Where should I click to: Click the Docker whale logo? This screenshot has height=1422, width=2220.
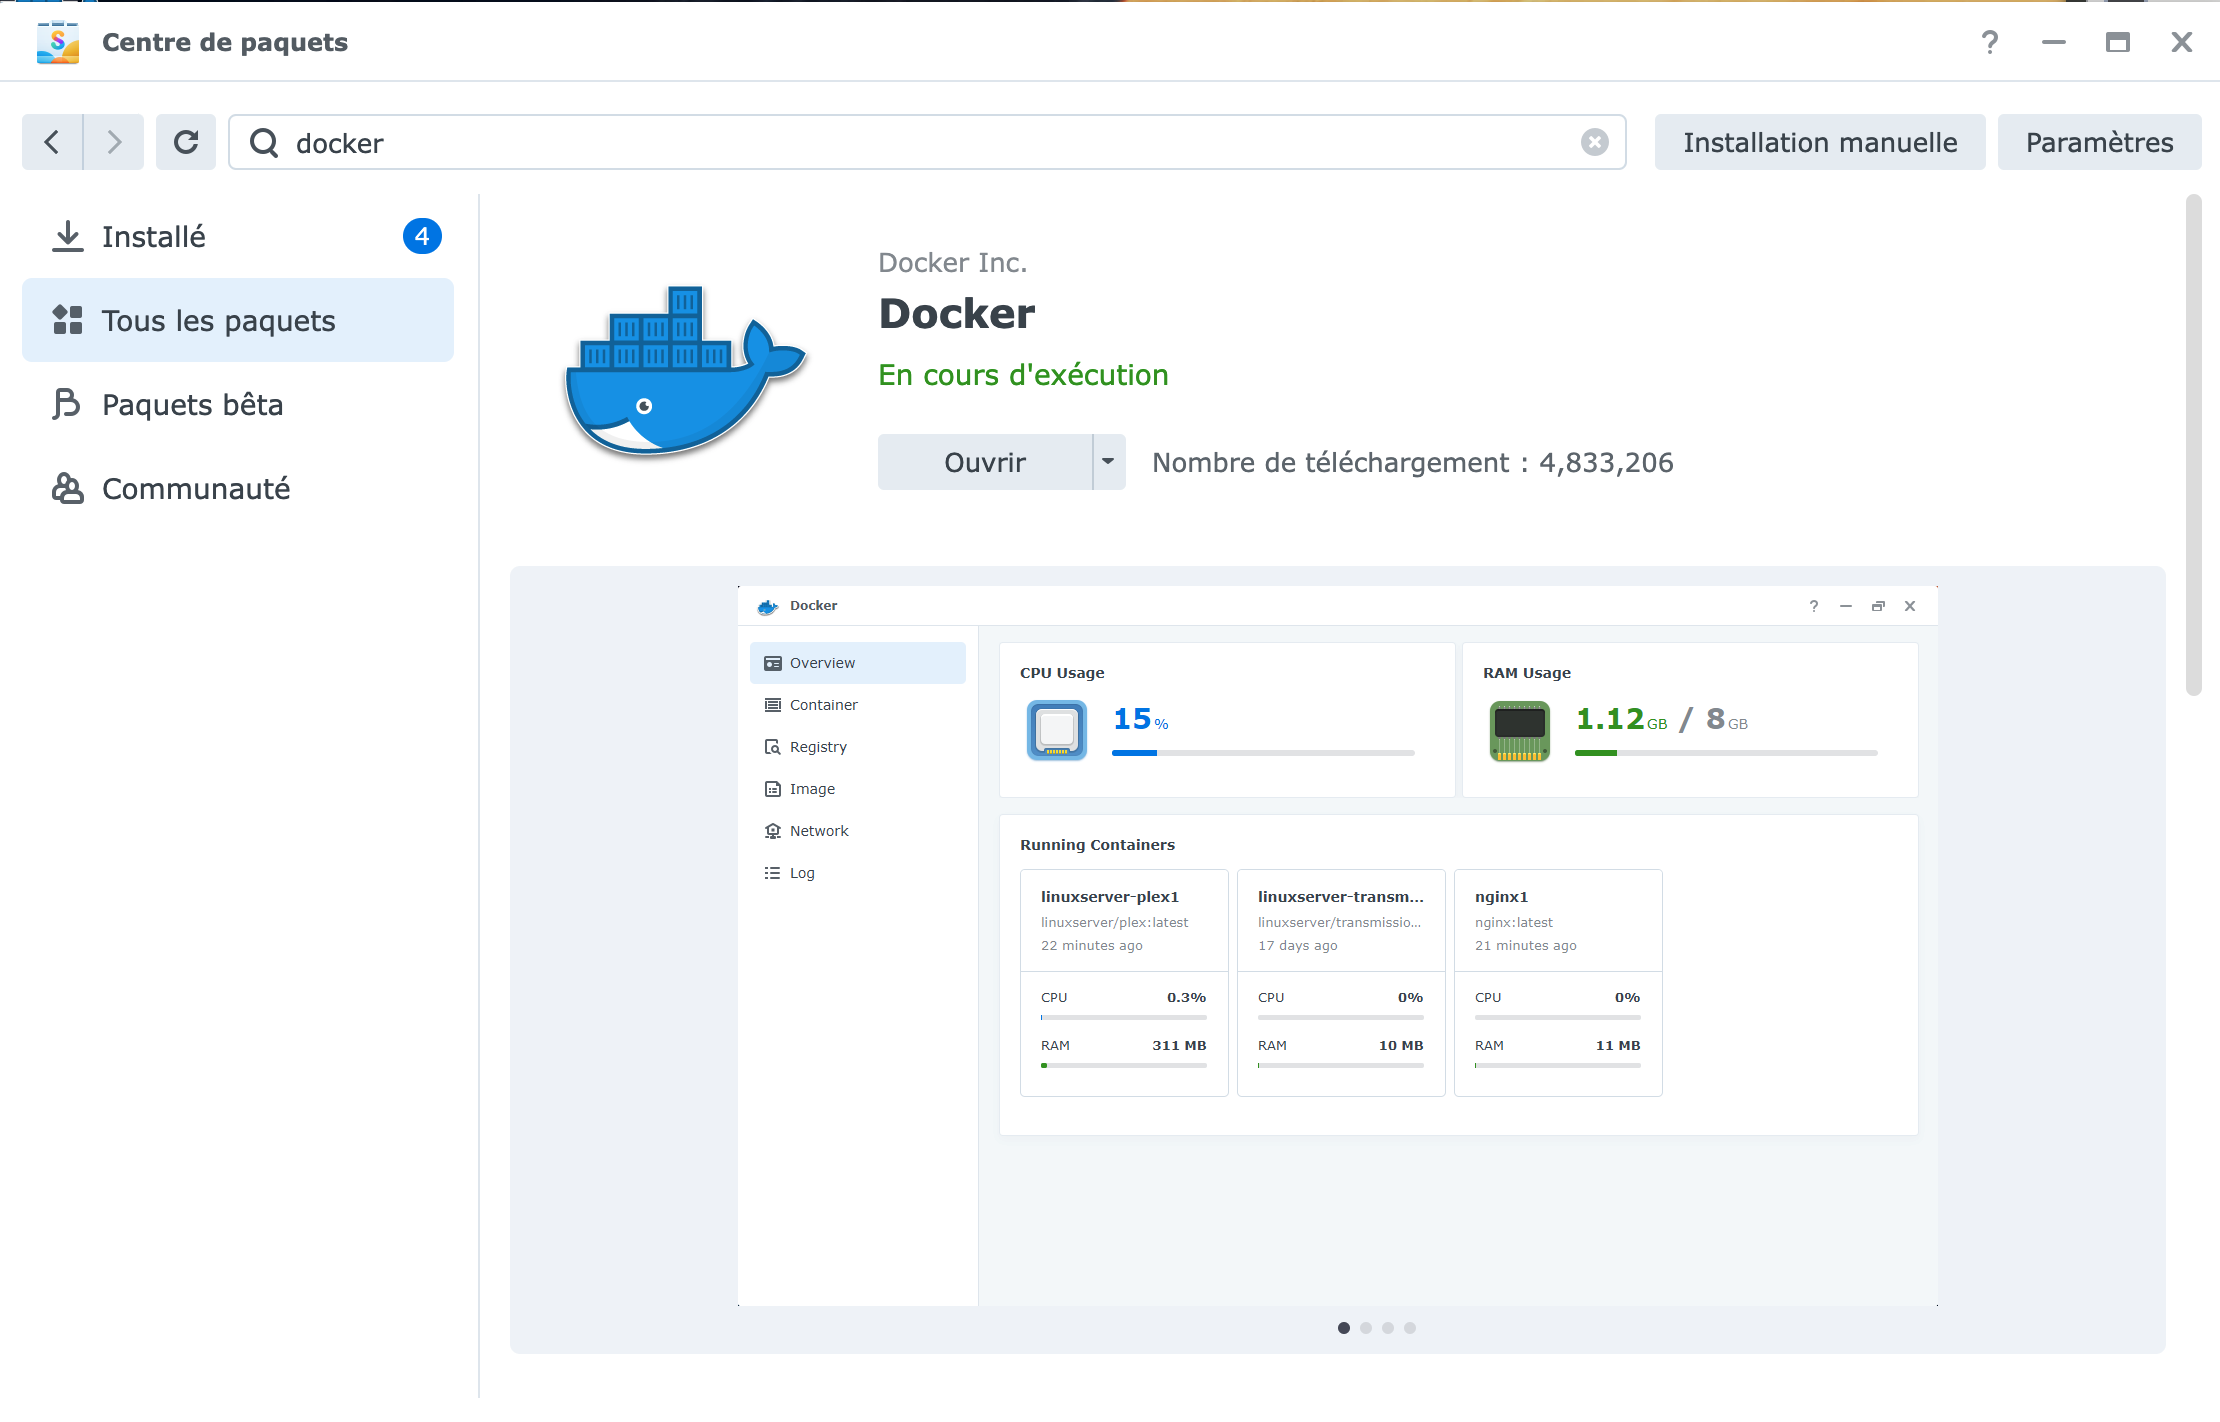[x=686, y=371]
